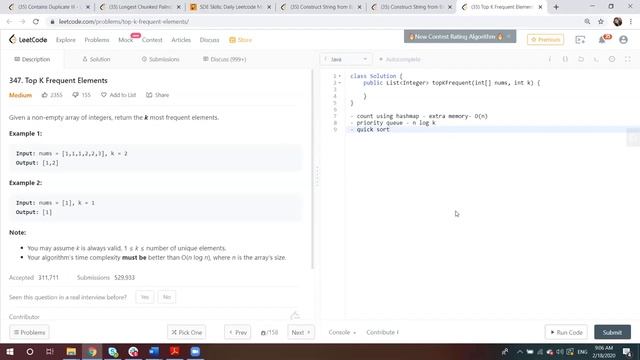Open Mock in the navigation bar

click(x=125, y=40)
